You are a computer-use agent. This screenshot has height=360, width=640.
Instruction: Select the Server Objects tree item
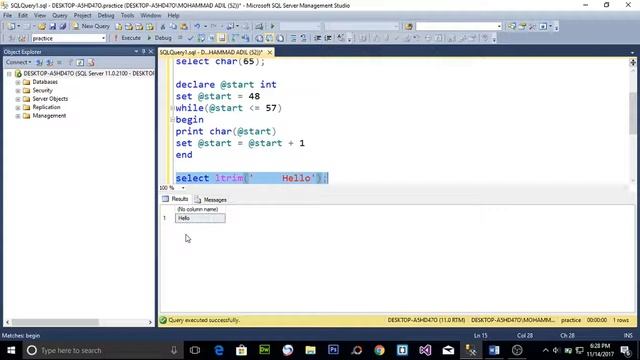coord(50,99)
